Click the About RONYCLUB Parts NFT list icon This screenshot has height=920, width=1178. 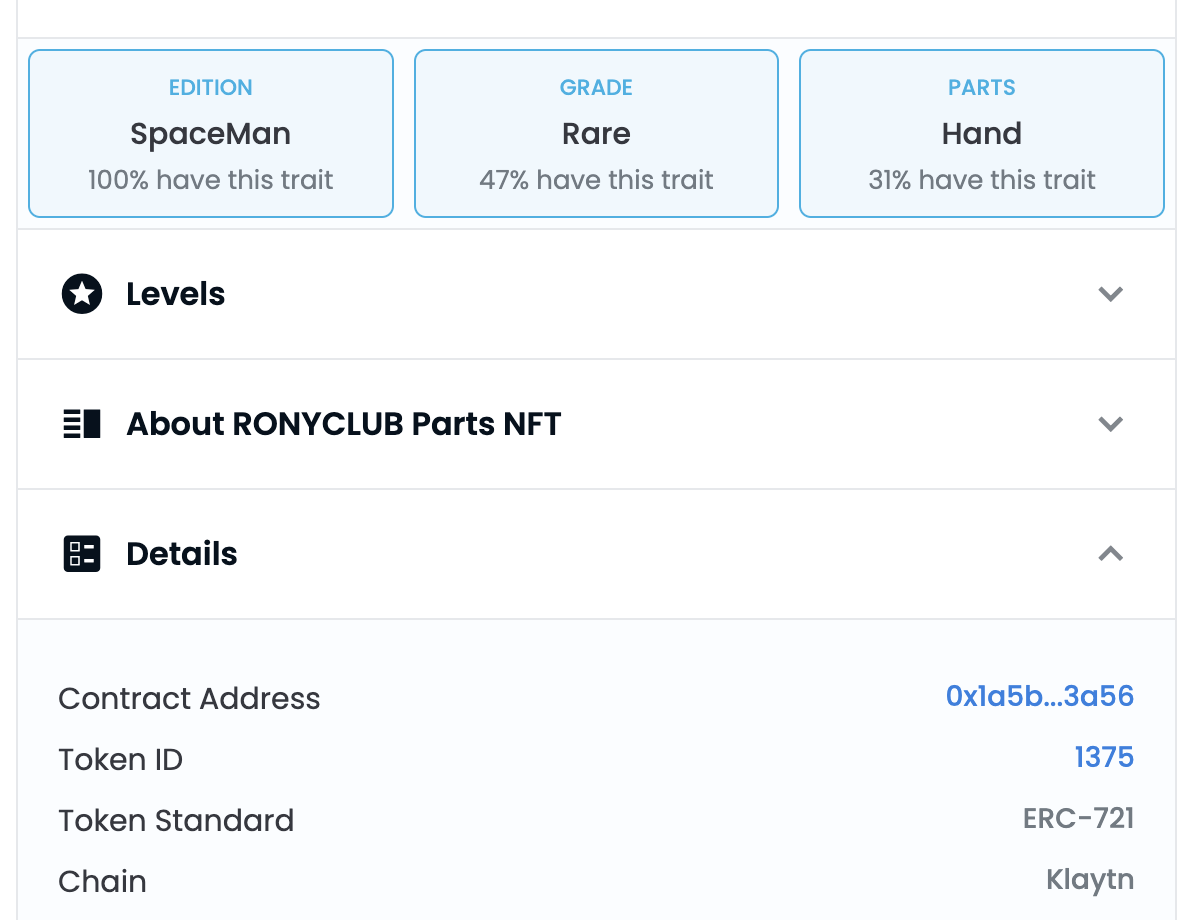[82, 424]
